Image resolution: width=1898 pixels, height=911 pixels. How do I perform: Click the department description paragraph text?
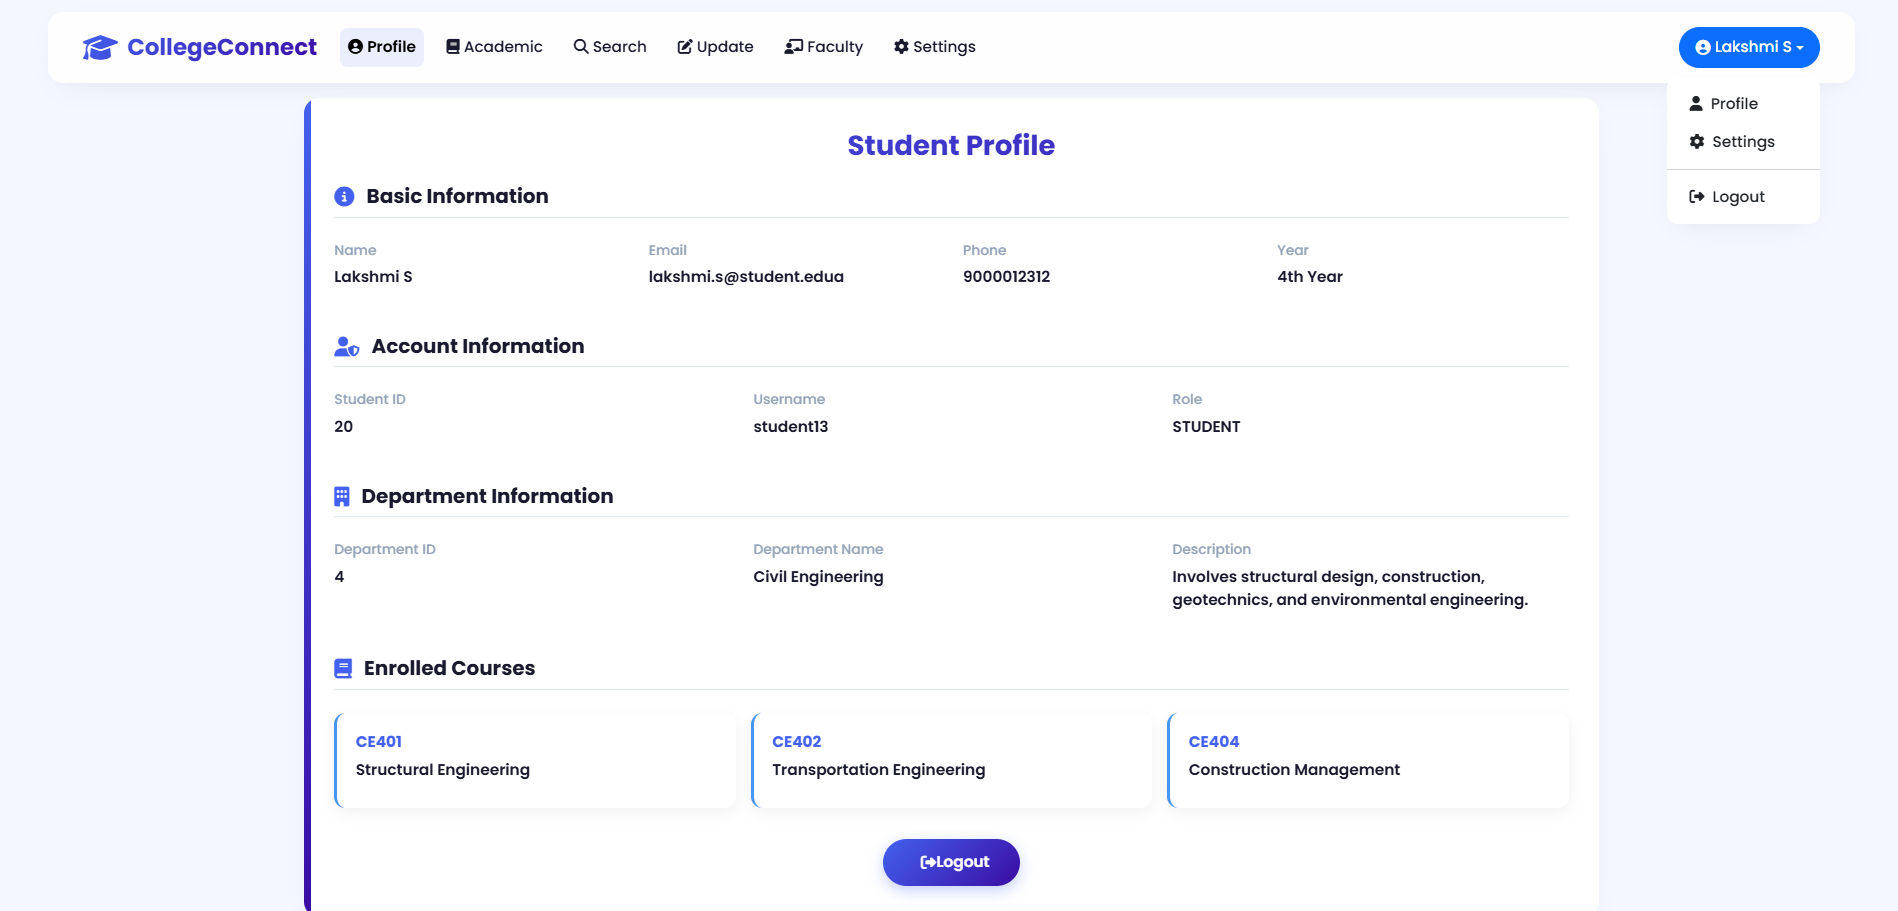click(x=1350, y=588)
